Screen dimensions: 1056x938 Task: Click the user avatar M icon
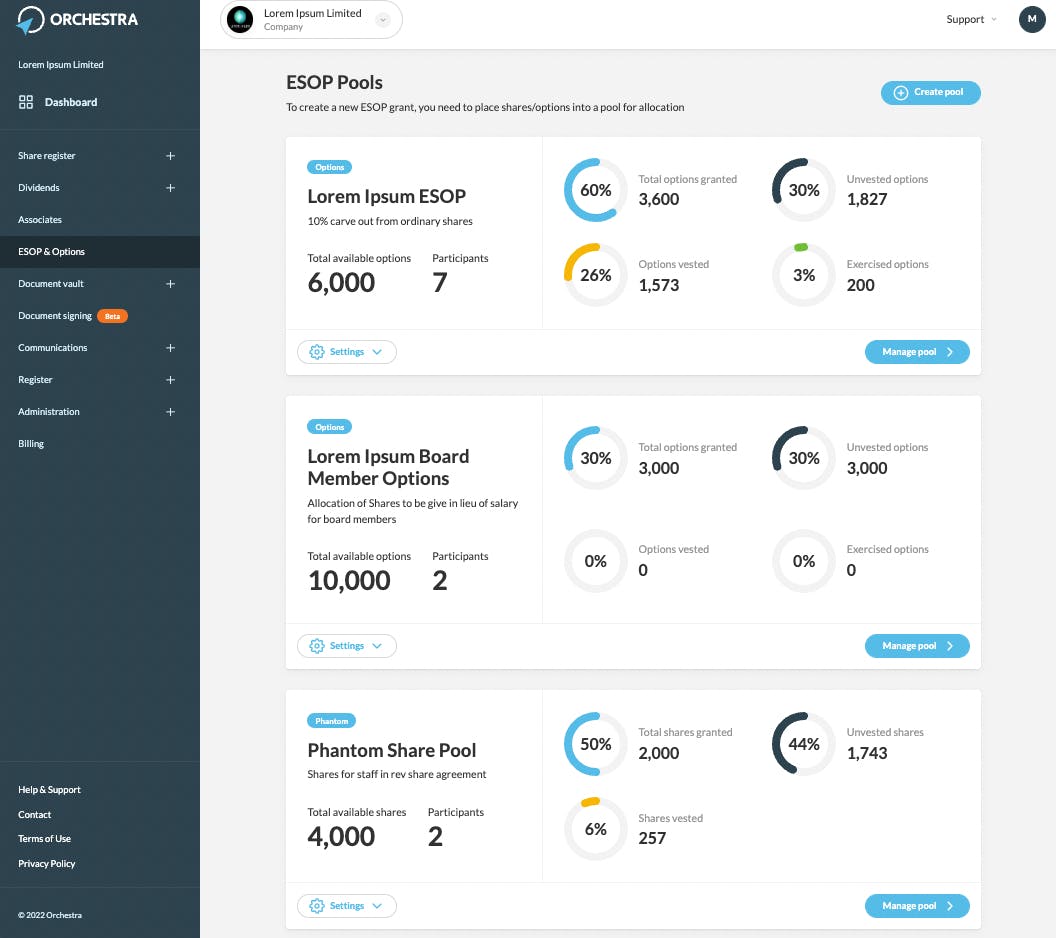tap(1031, 20)
